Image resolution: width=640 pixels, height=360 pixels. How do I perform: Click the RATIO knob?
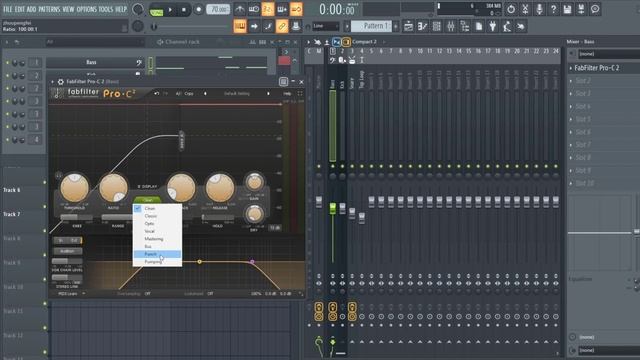tap(113, 188)
